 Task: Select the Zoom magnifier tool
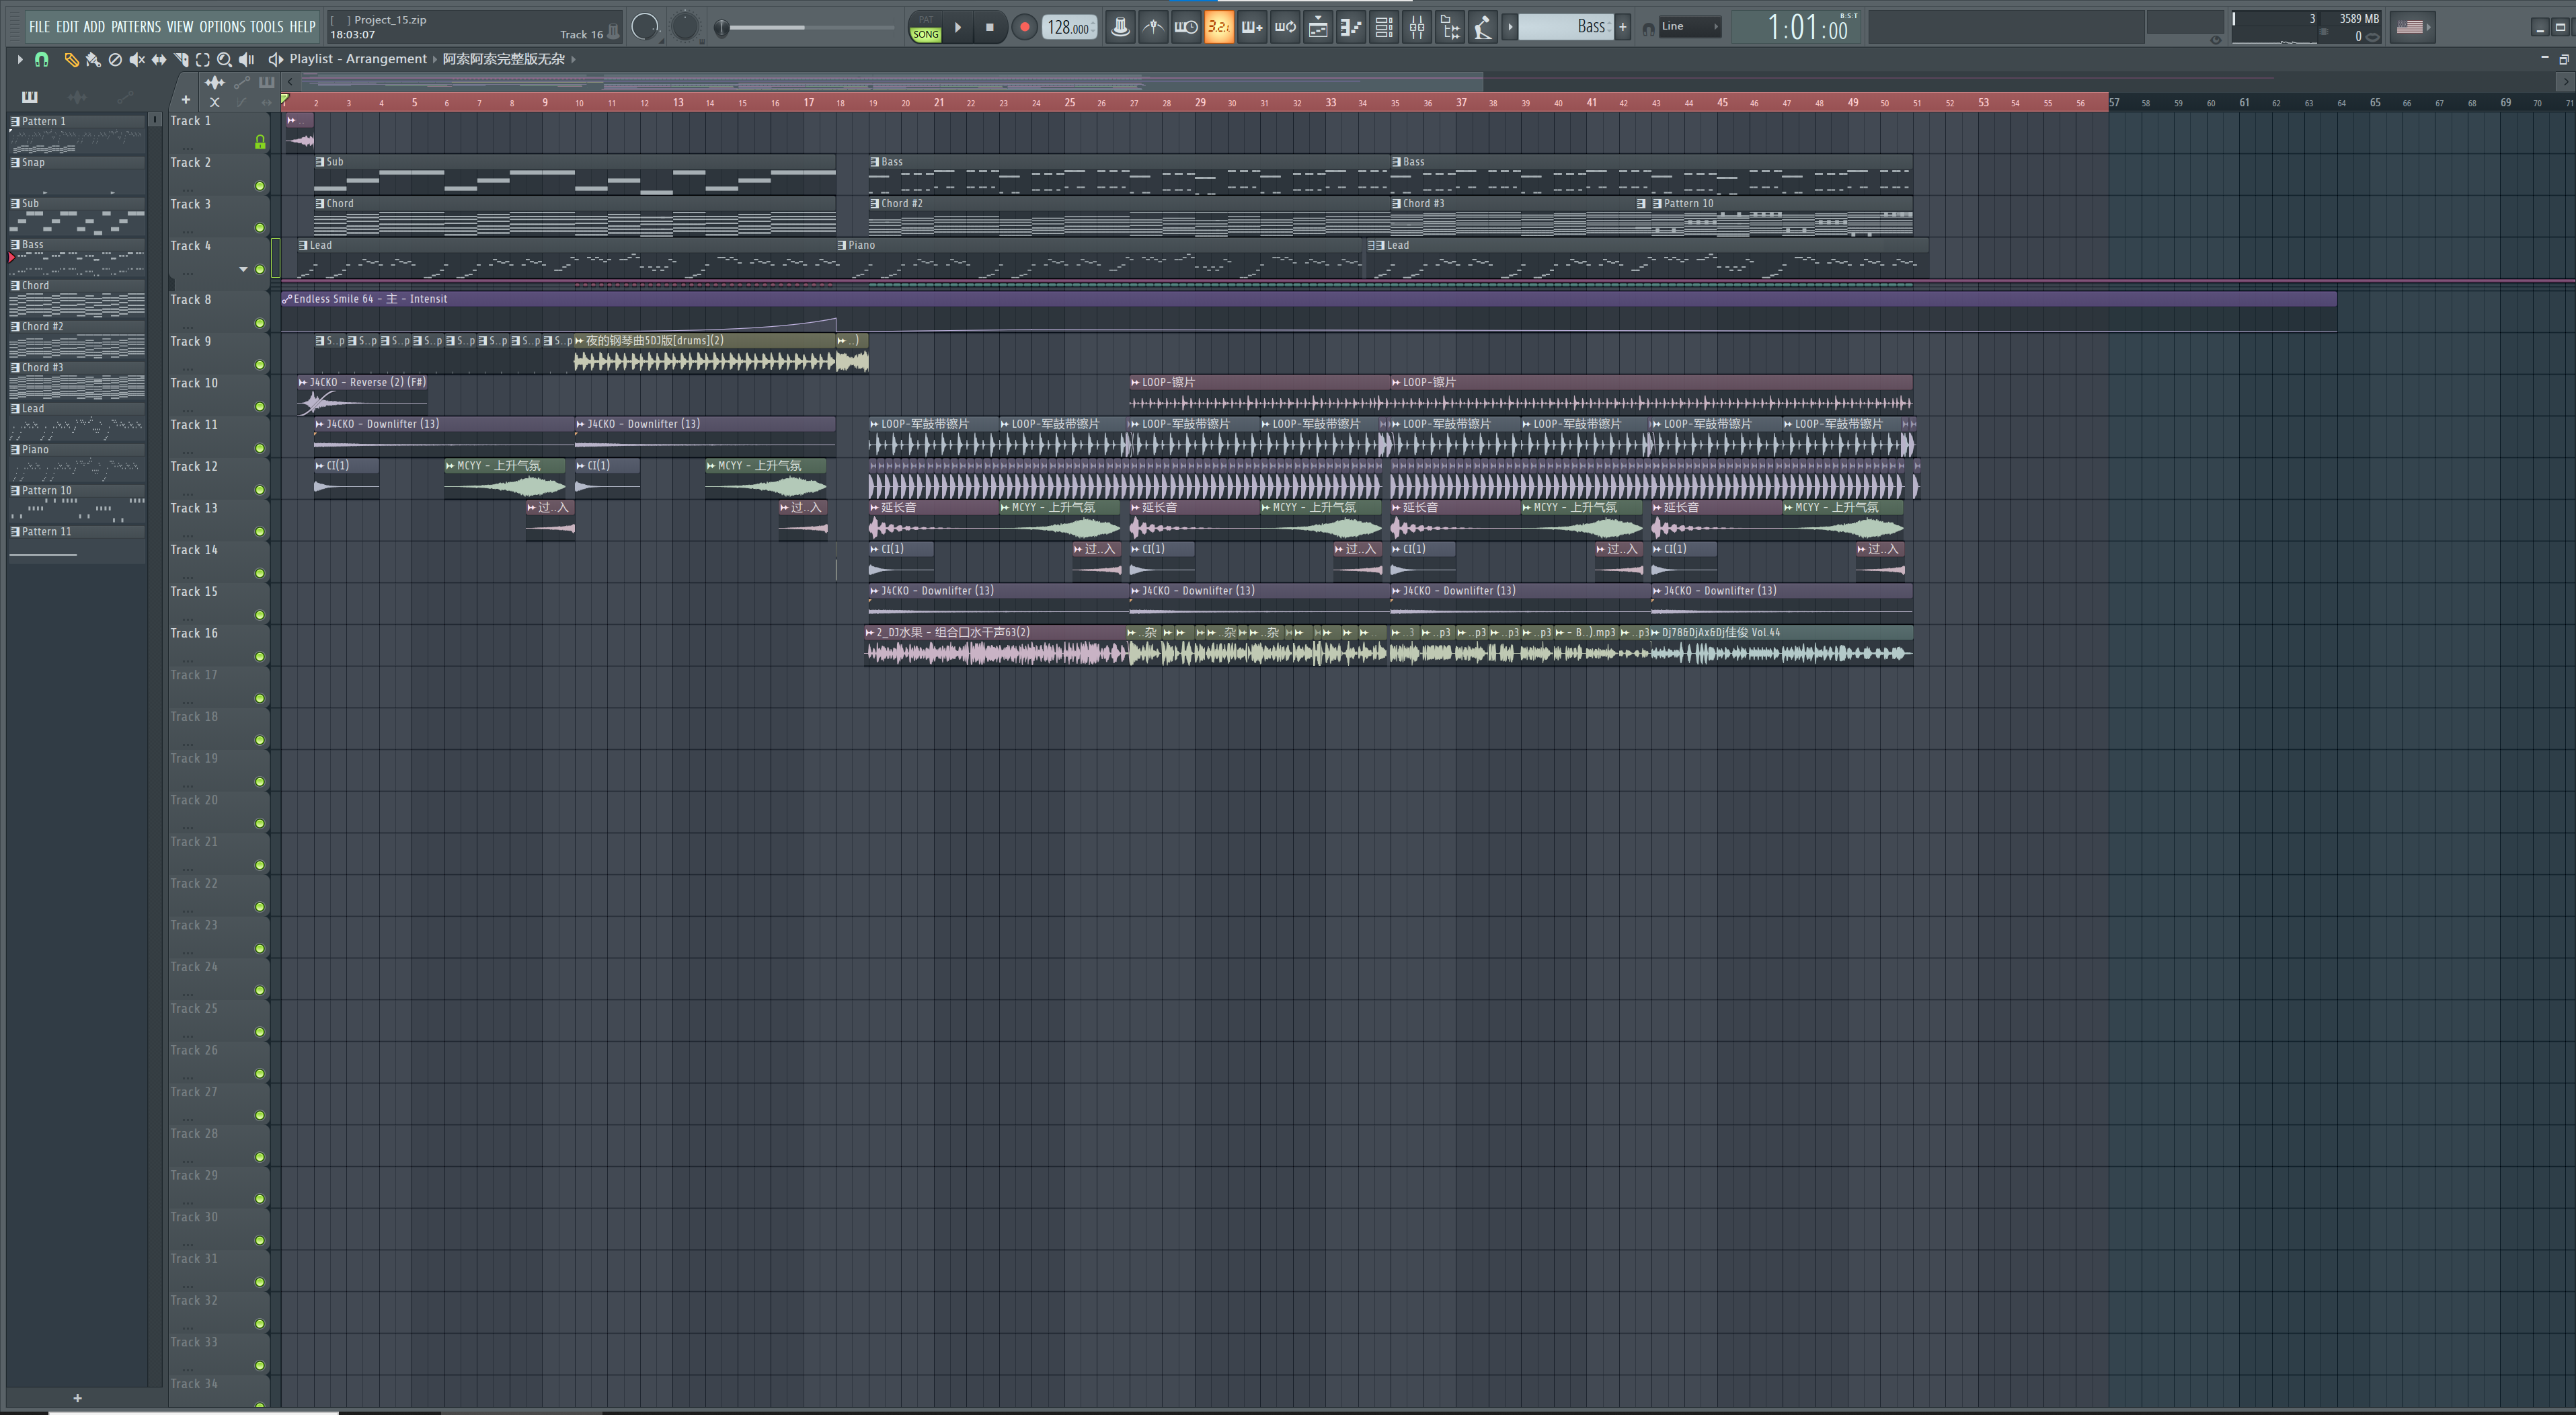coord(225,60)
